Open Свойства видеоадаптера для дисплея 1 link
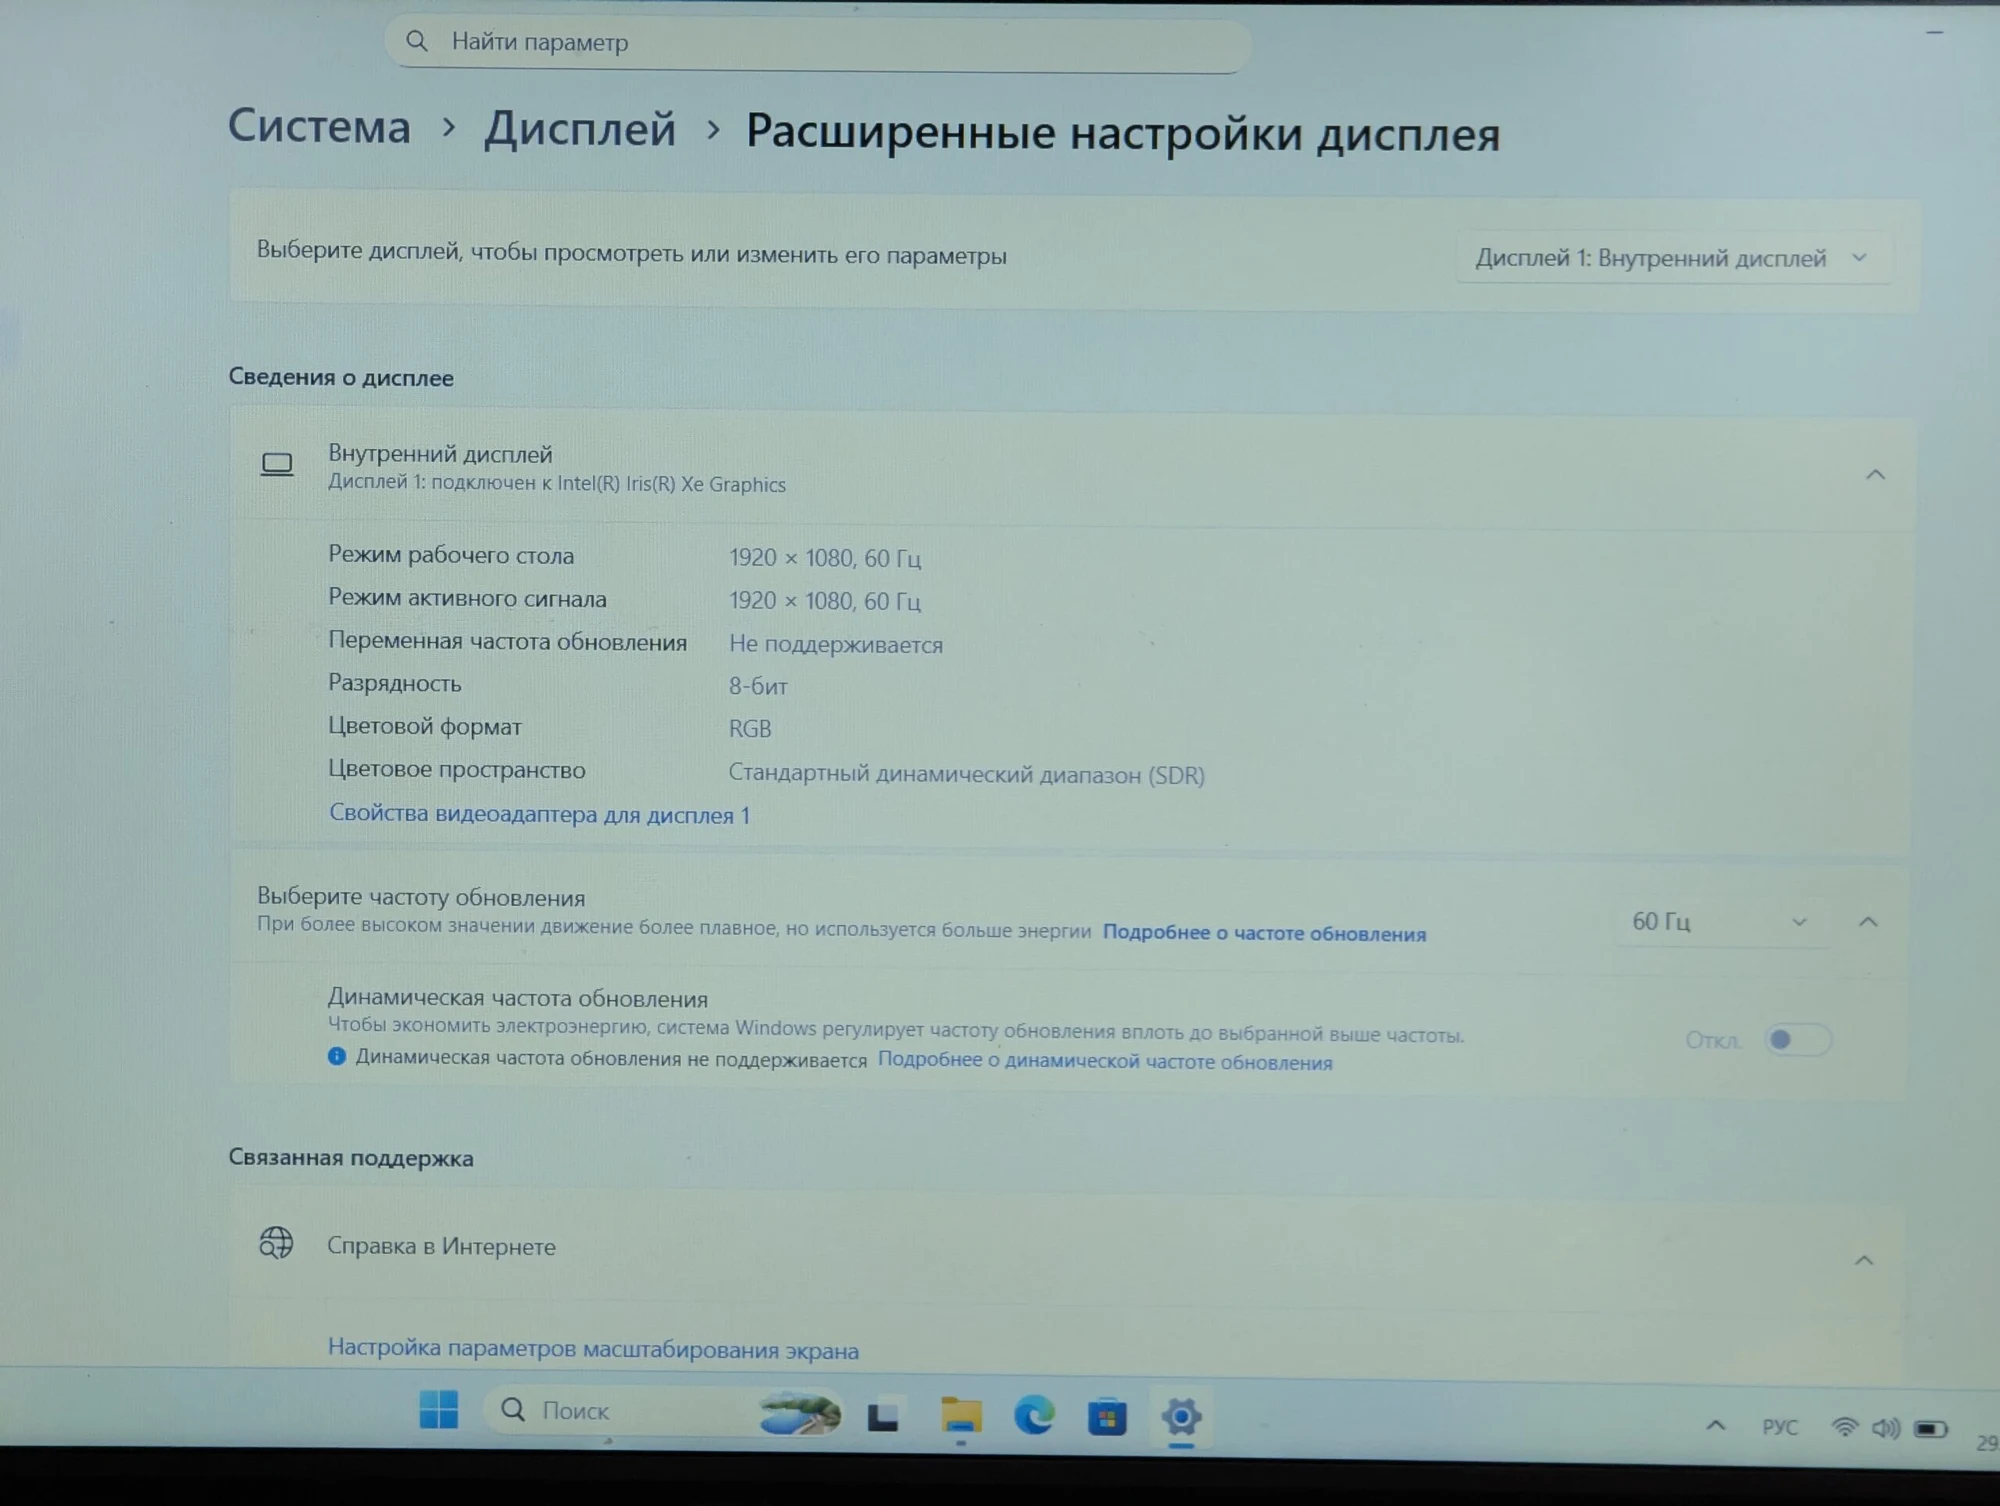This screenshot has width=2000, height=1506. pyautogui.click(x=539, y=814)
